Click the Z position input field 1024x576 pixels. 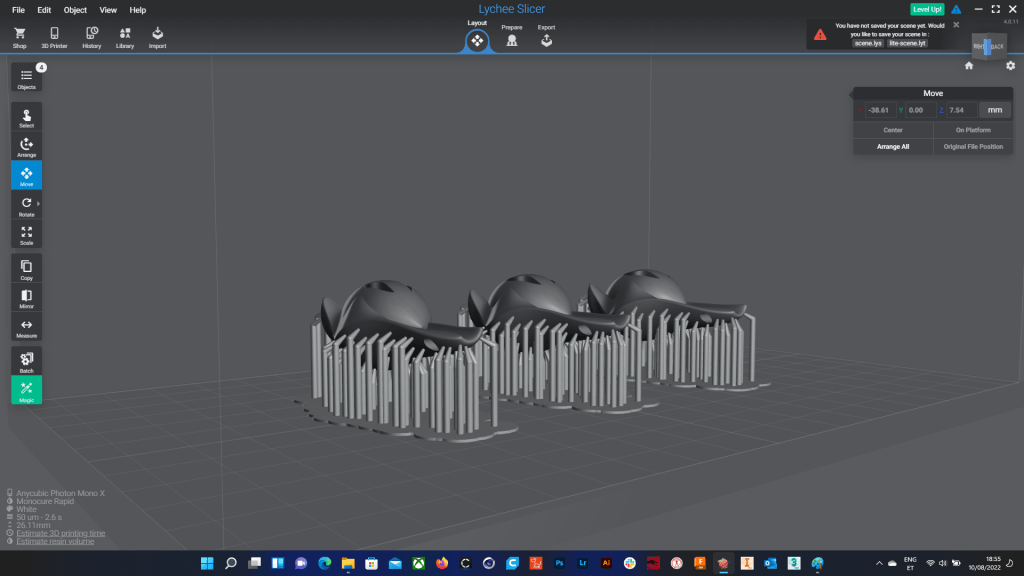click(960, 110)
